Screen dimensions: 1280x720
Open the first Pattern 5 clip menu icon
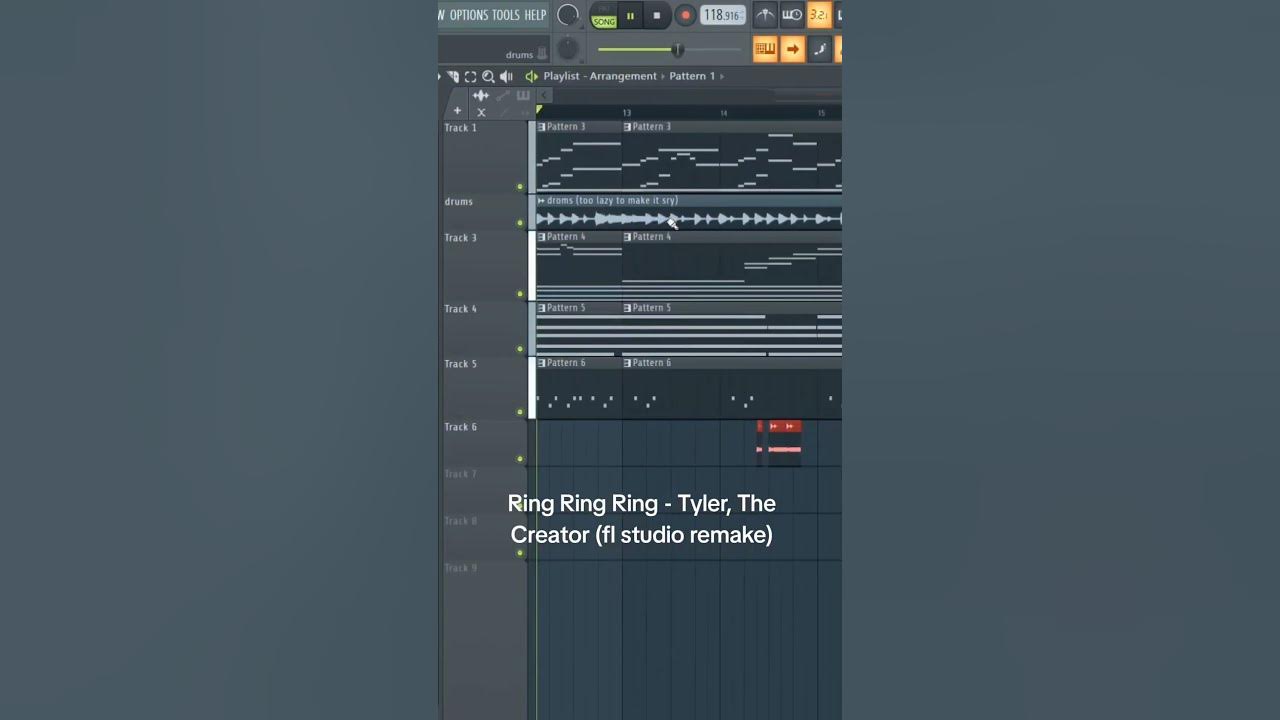click(x=542, y=308)
